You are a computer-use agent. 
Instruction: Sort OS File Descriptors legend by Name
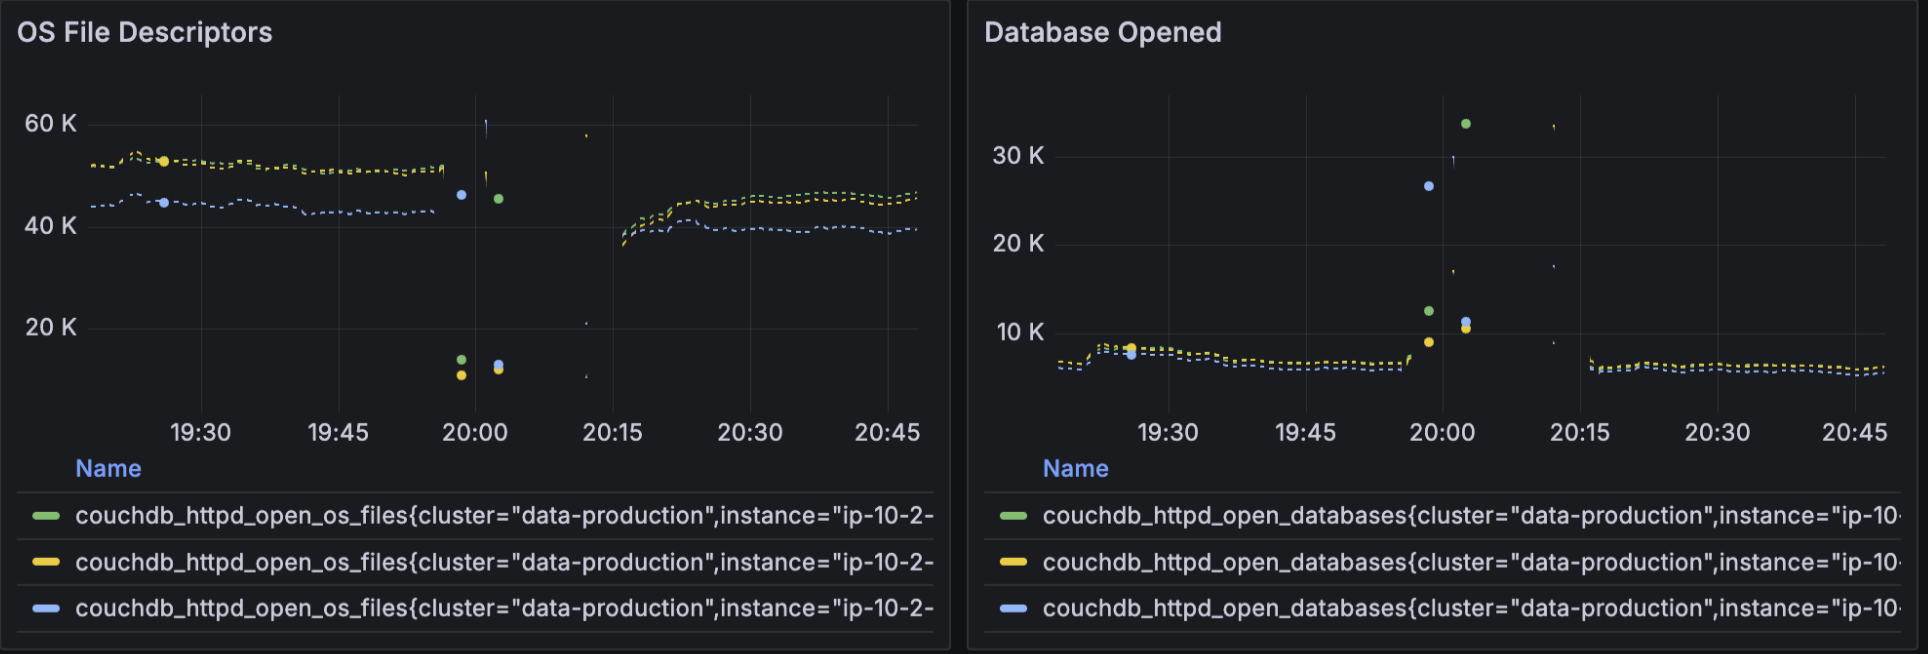point(108,468)
